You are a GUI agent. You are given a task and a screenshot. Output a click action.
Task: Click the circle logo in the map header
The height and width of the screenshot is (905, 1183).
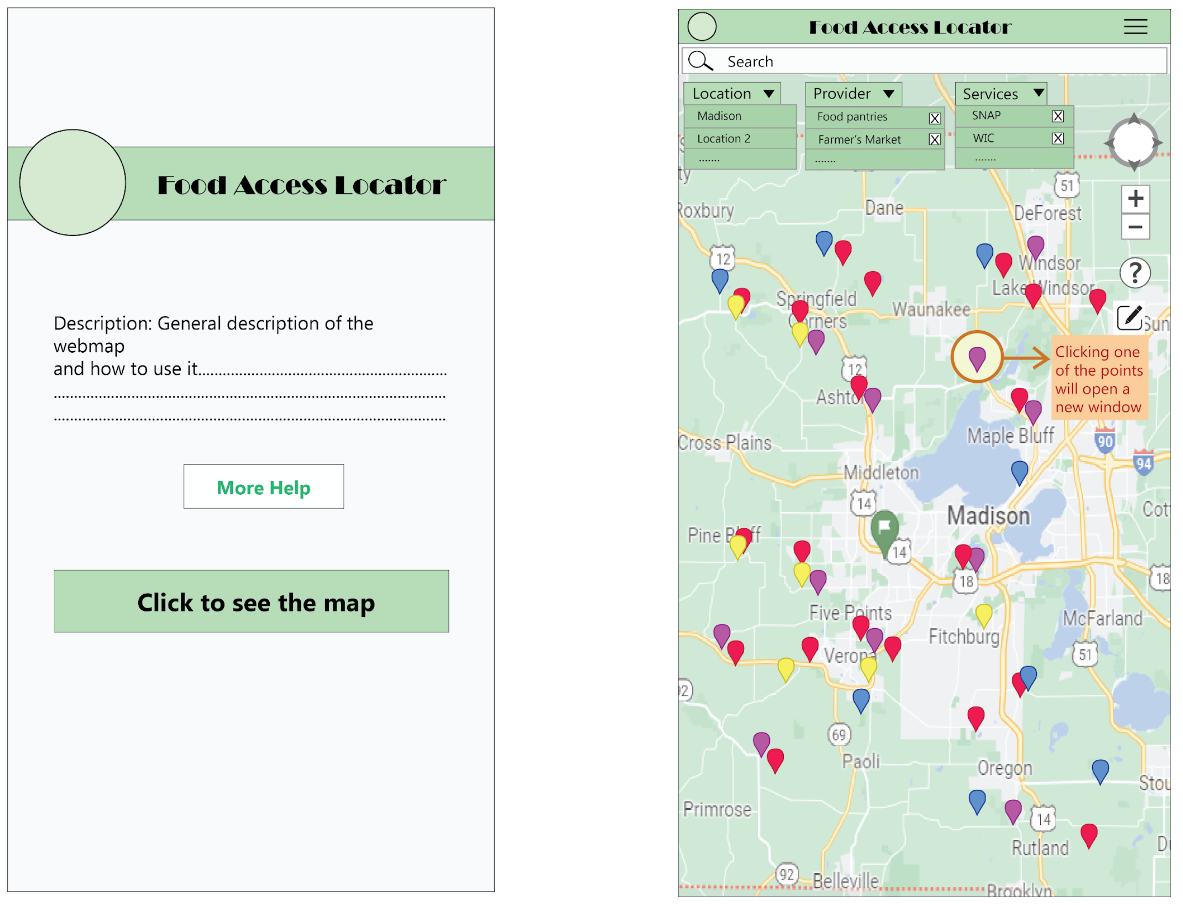(x=701, y=26)
